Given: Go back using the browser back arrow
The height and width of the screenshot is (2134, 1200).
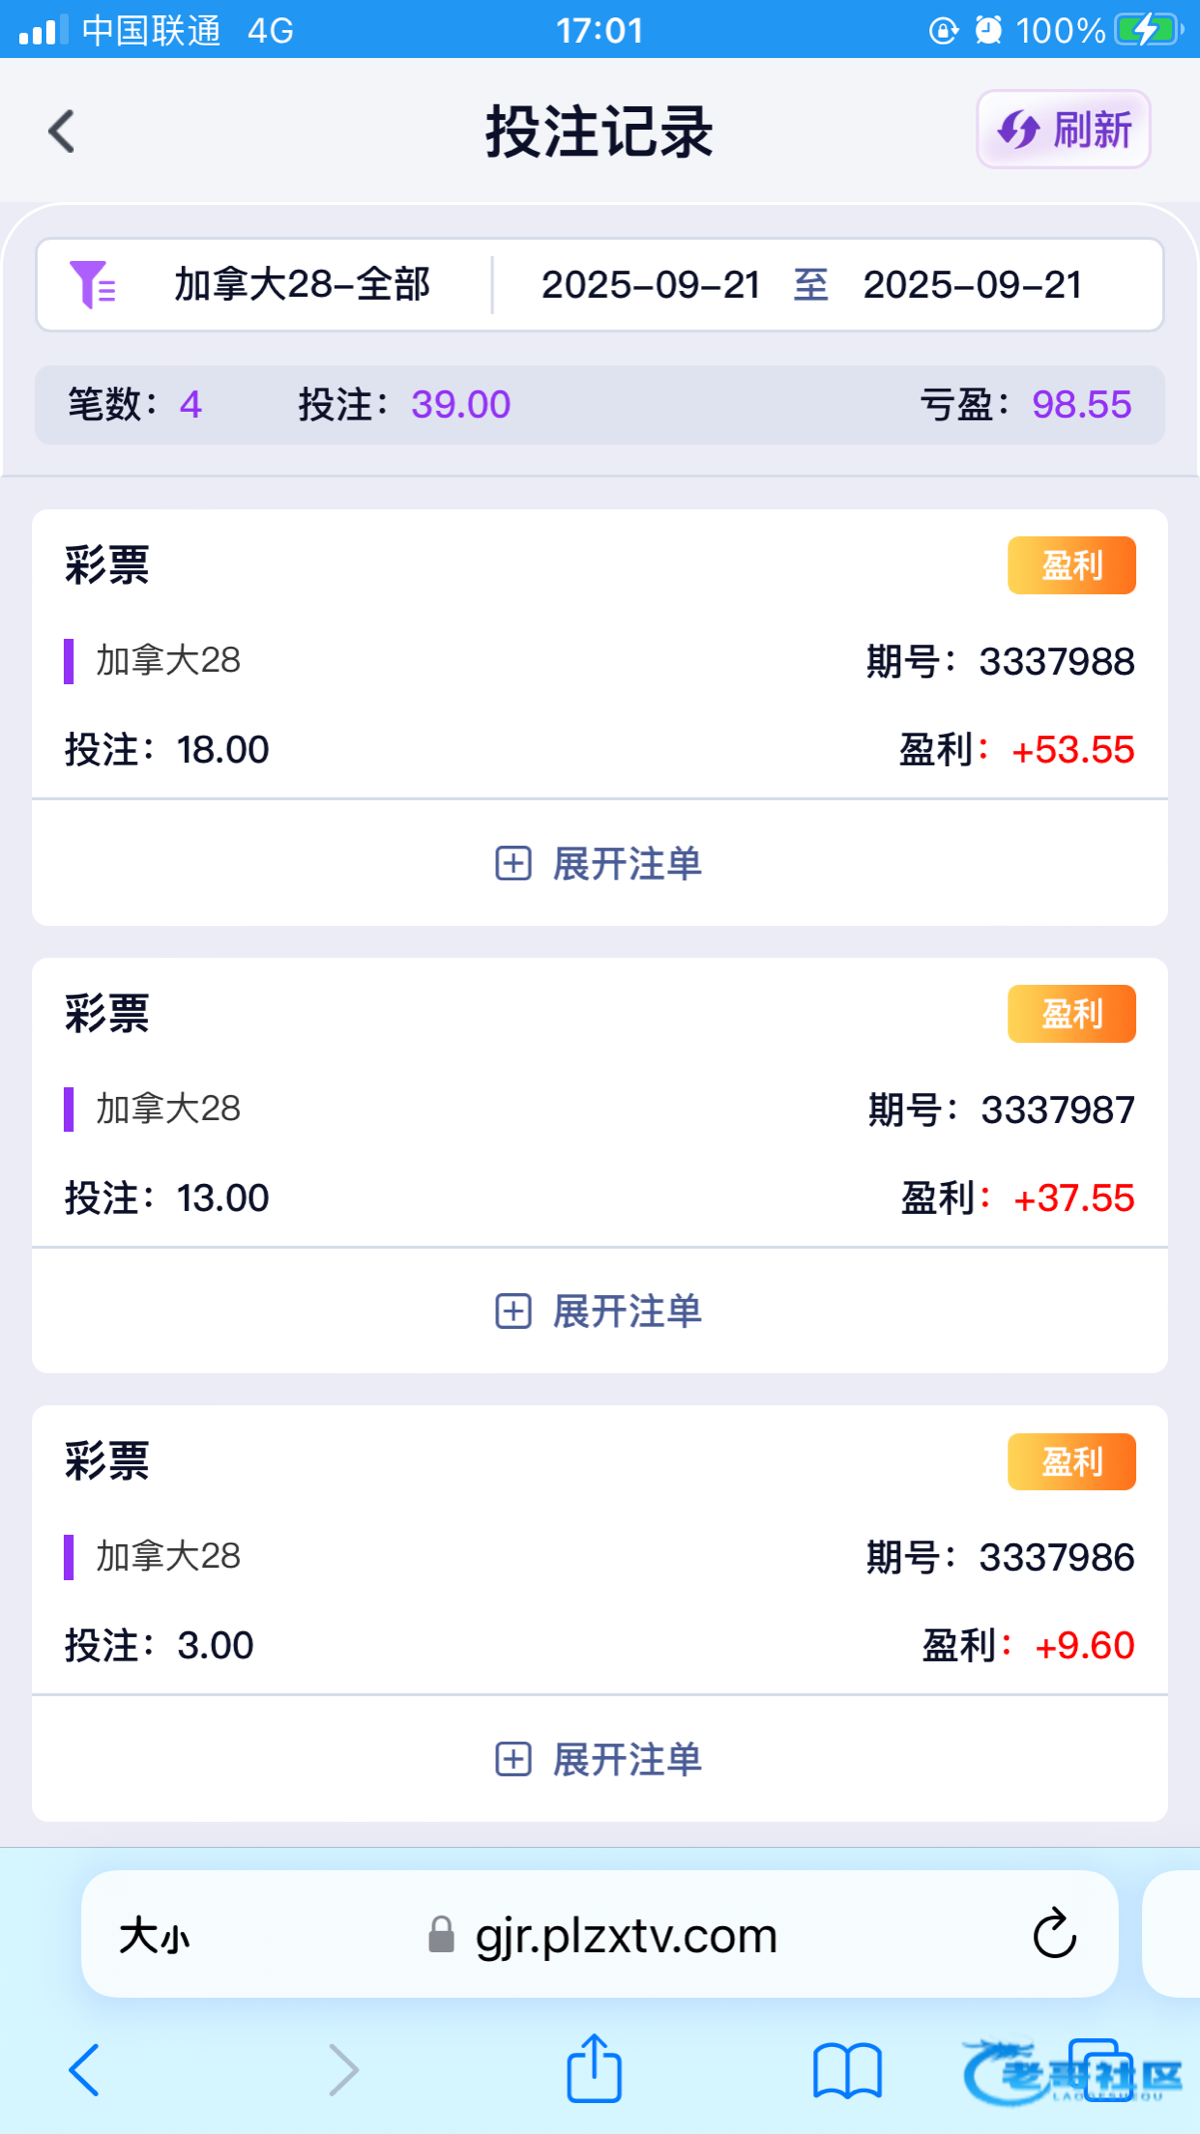Looking at the screenshot, I should tap(84, 2069).
